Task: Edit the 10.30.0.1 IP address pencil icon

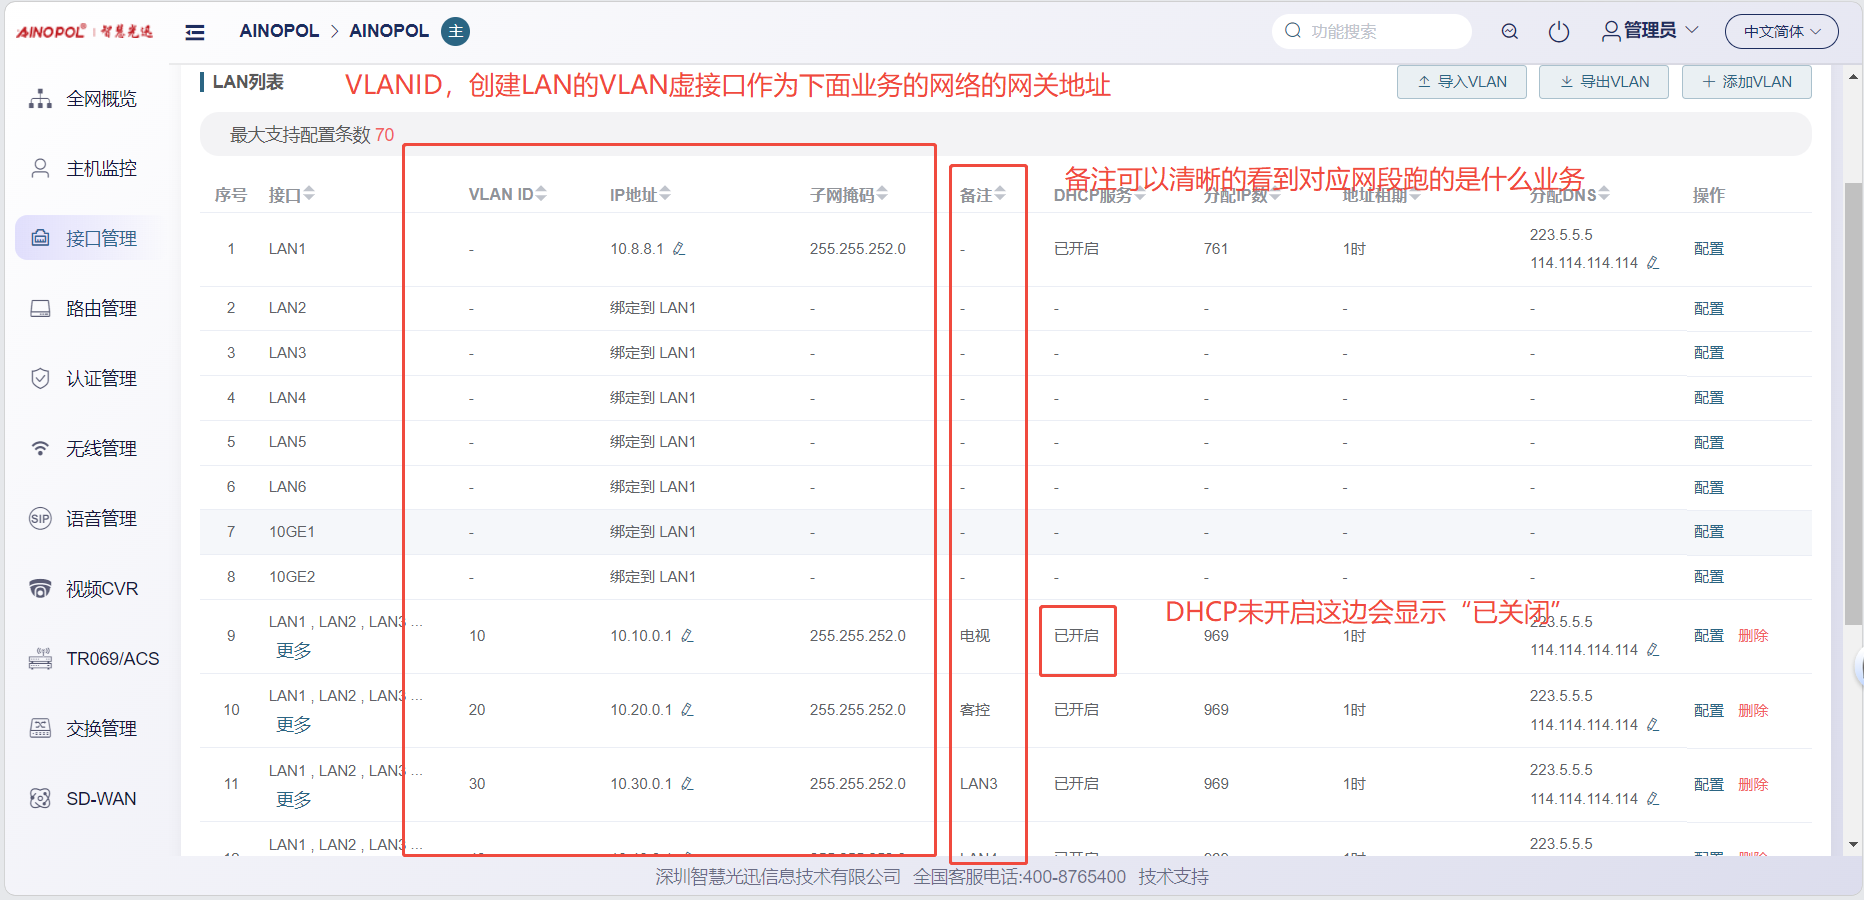Action: coord(687,784)
